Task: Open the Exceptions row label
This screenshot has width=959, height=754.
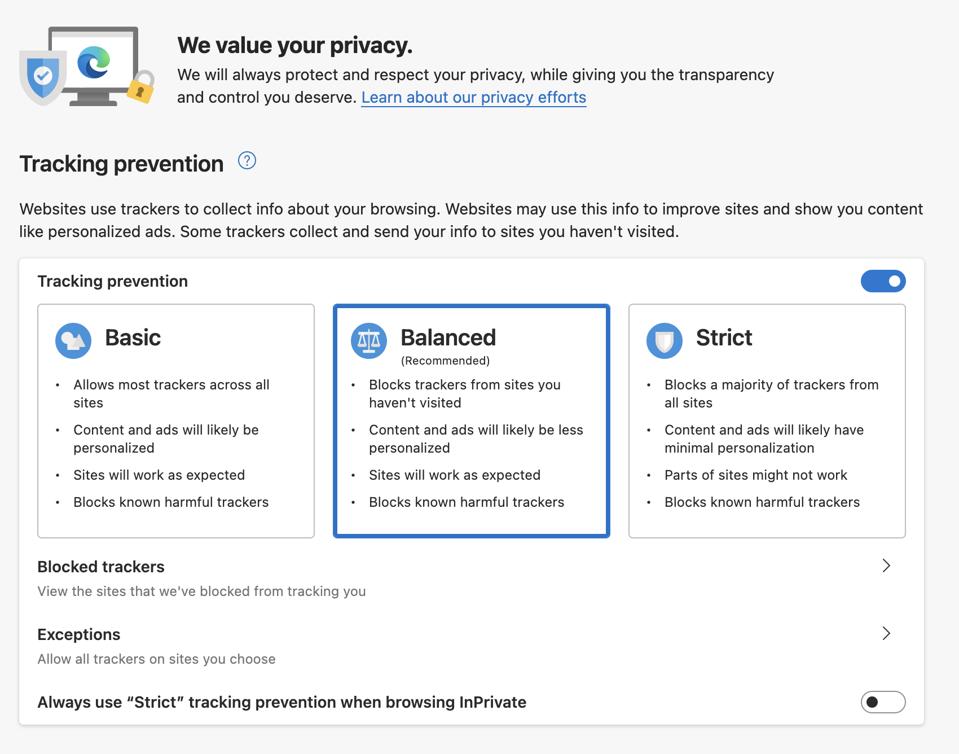Action: coord(79,635)
